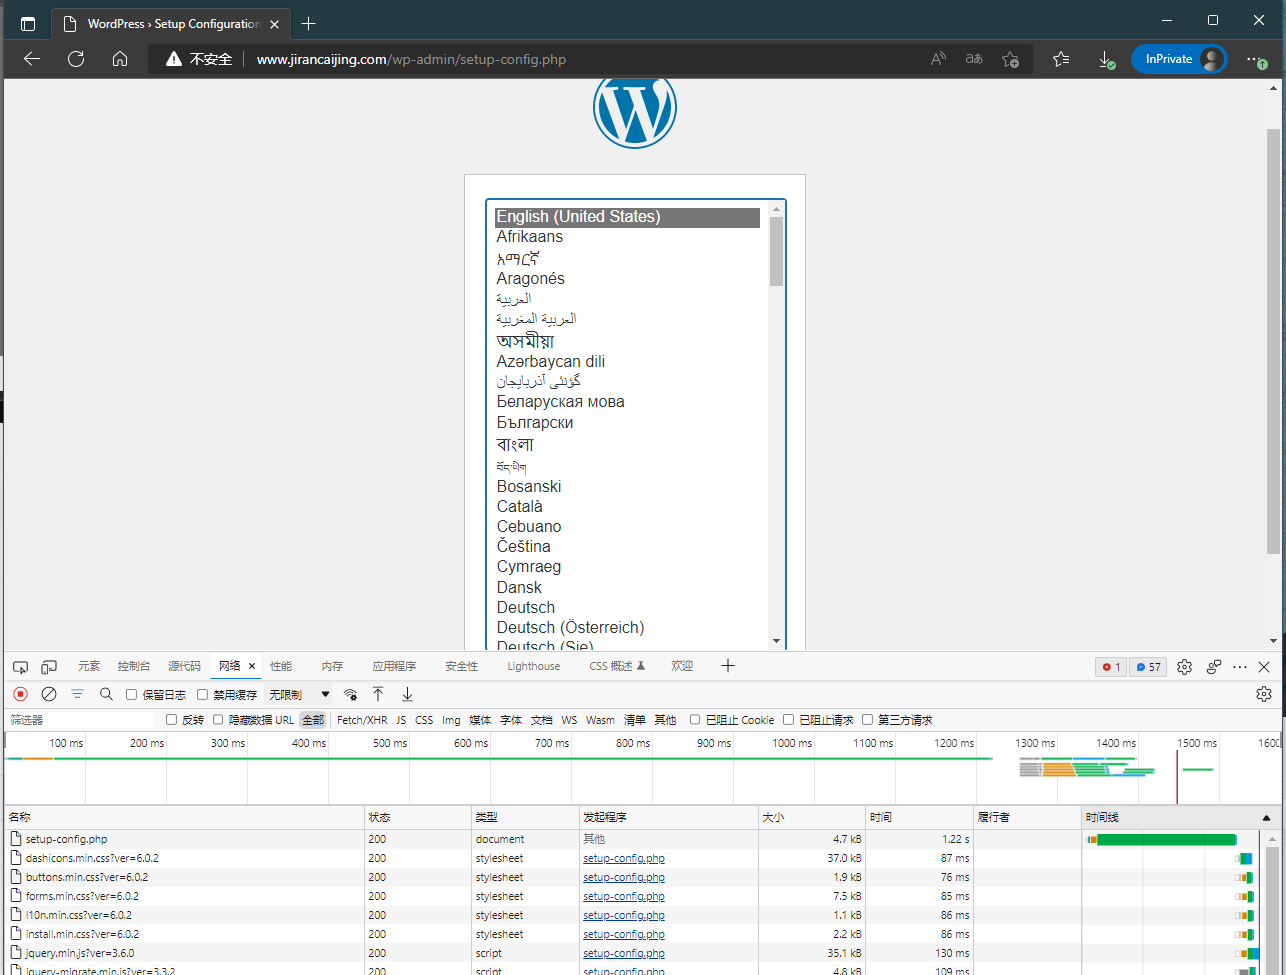Switch to the 应用程序 DevTools tab
This screenshot has width=1286, height=975.
(x=394, y=666)
